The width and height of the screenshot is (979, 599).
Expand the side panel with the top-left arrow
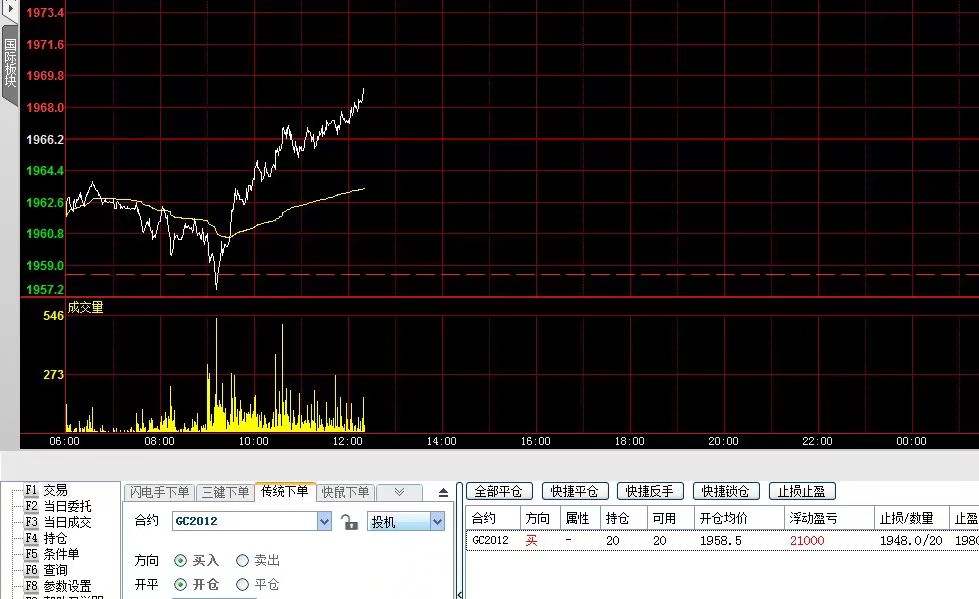10,9
